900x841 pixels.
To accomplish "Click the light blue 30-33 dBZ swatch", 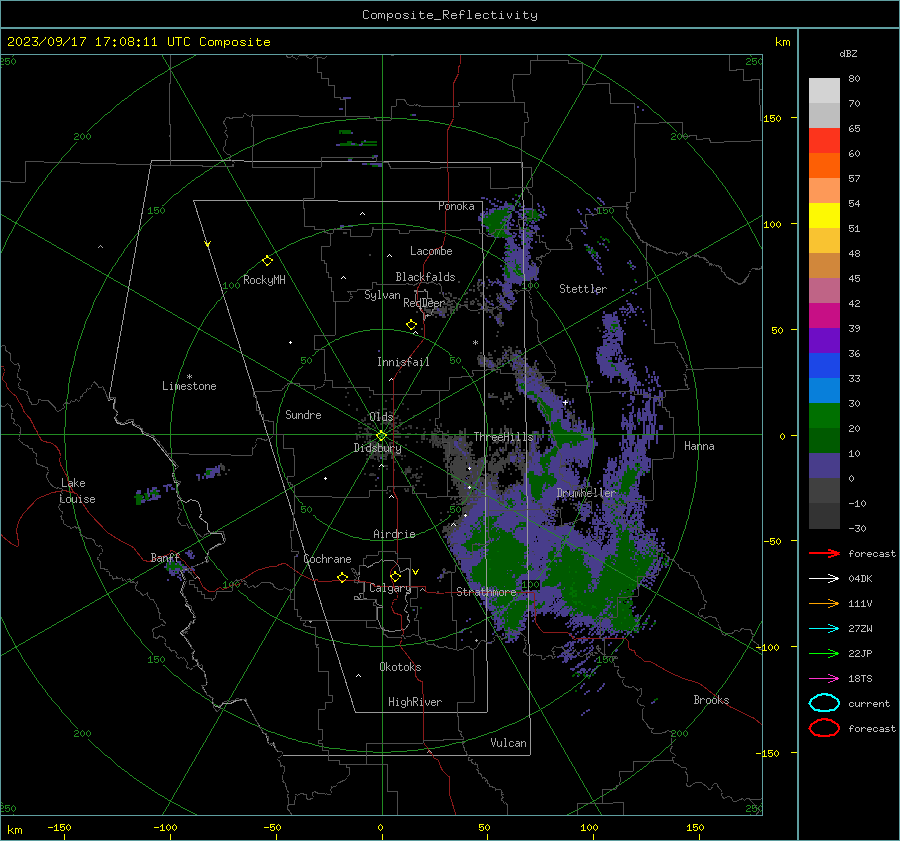I will click(x=824, y=390).
